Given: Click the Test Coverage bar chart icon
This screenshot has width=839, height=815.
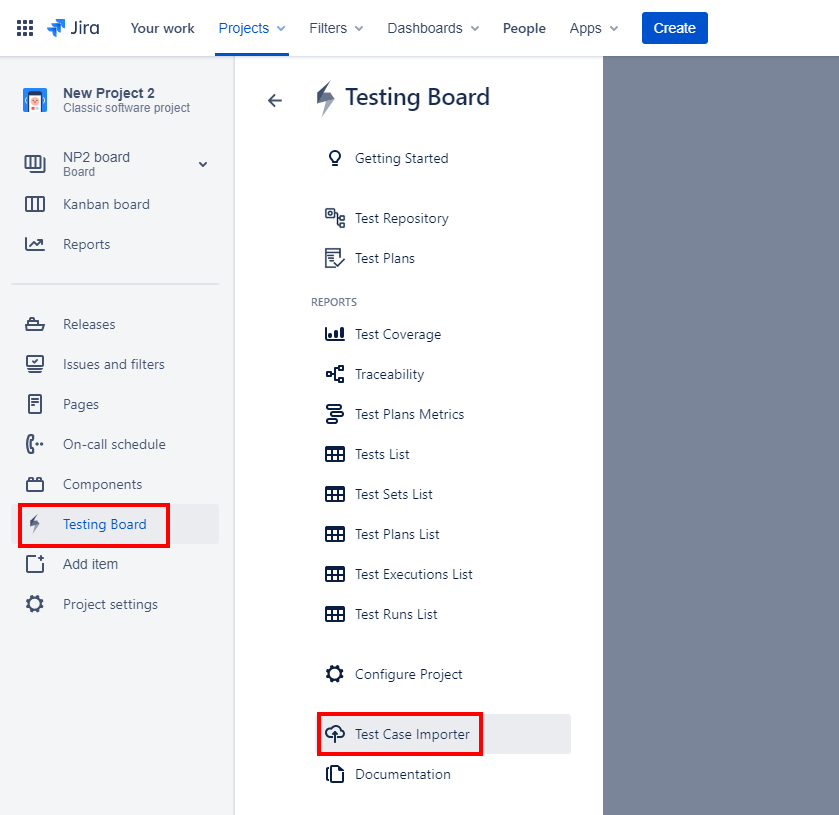Looking at the screenshot, I should (x=335, y=334).
